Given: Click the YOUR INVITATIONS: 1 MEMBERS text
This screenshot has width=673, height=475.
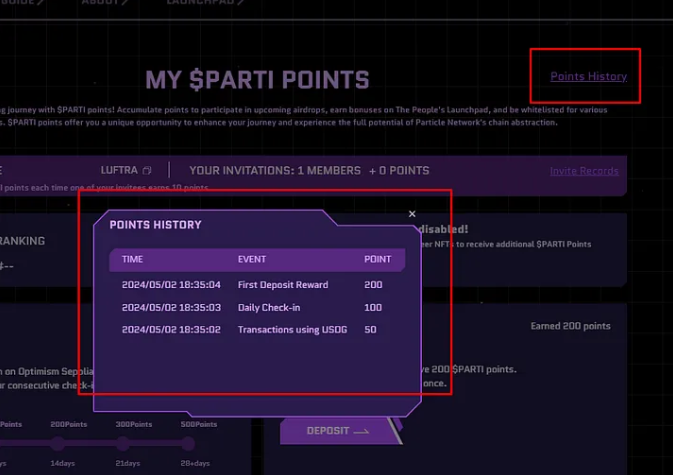Looking at the screenshot, I should 275,171.
